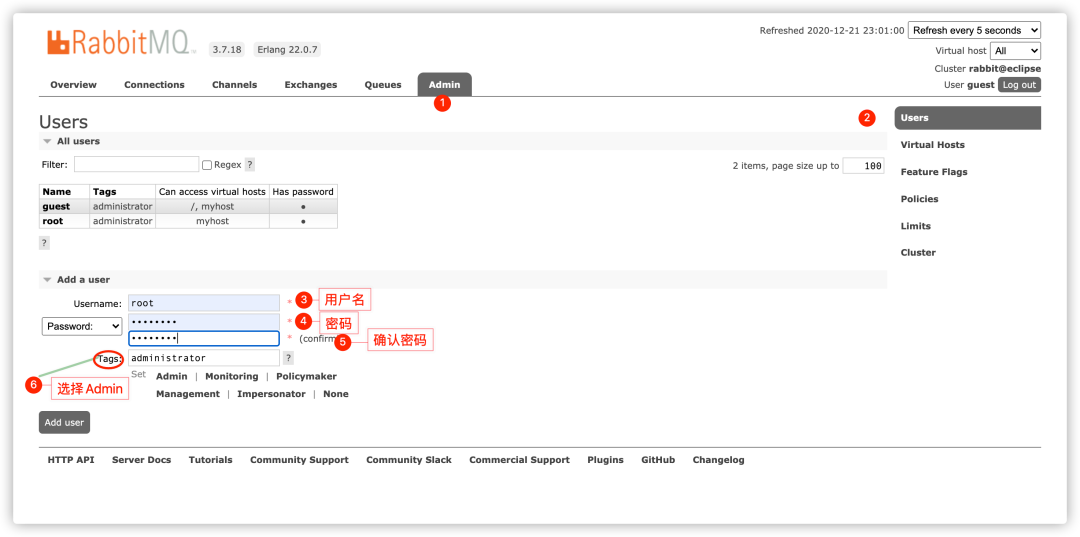This screenshot has width=1080, height=537.
Task: Click the Filter text field
Action: (136, 165)
